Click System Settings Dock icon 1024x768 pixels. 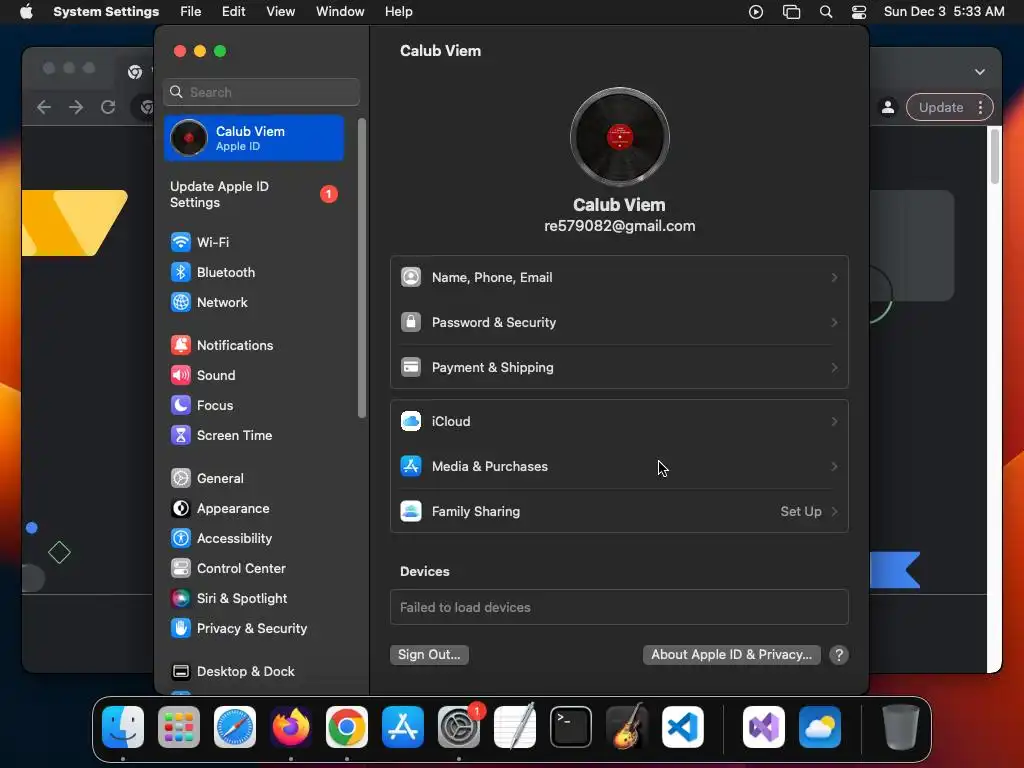point(458,727)
